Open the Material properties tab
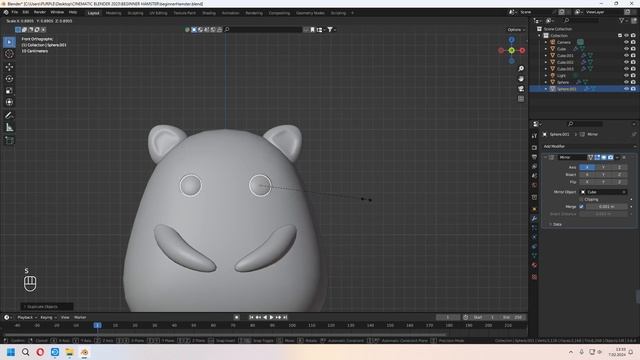 (534, 265)
